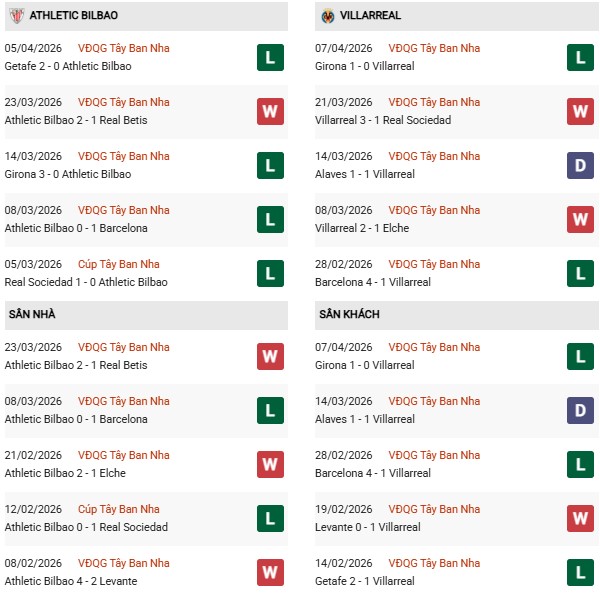Click W badge beside Athletic Bilbao 4-2 Levante
Screen dimensions: 600x595
pyautogui.click(x=270, y=572)
